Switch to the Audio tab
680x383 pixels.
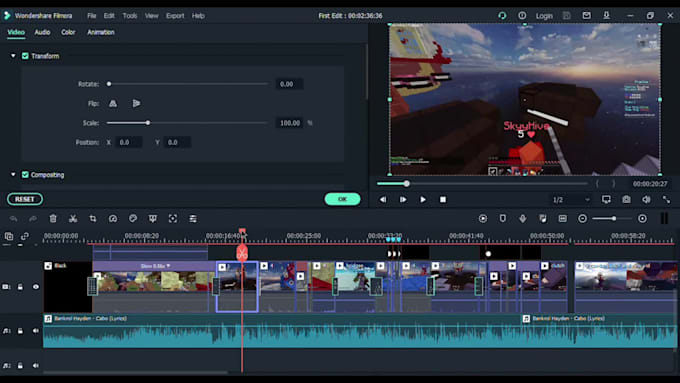click(42, 32)
